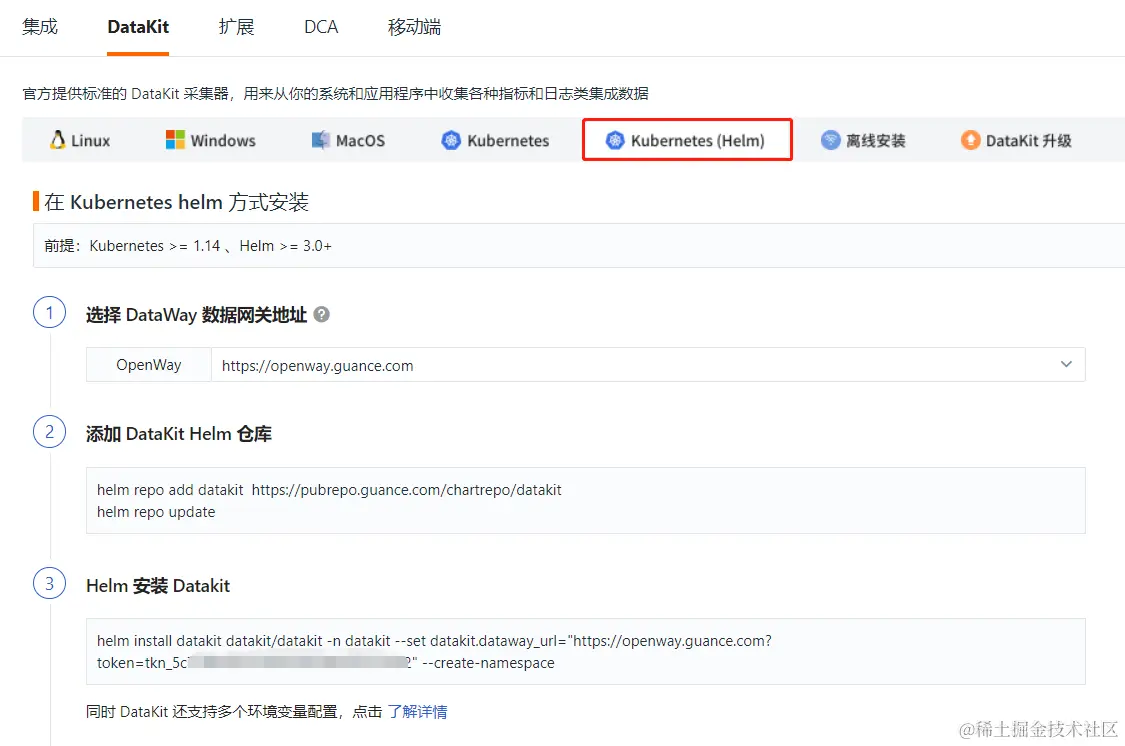Open the 了解详情 link

pyautogui.click(x=417, y=712)
